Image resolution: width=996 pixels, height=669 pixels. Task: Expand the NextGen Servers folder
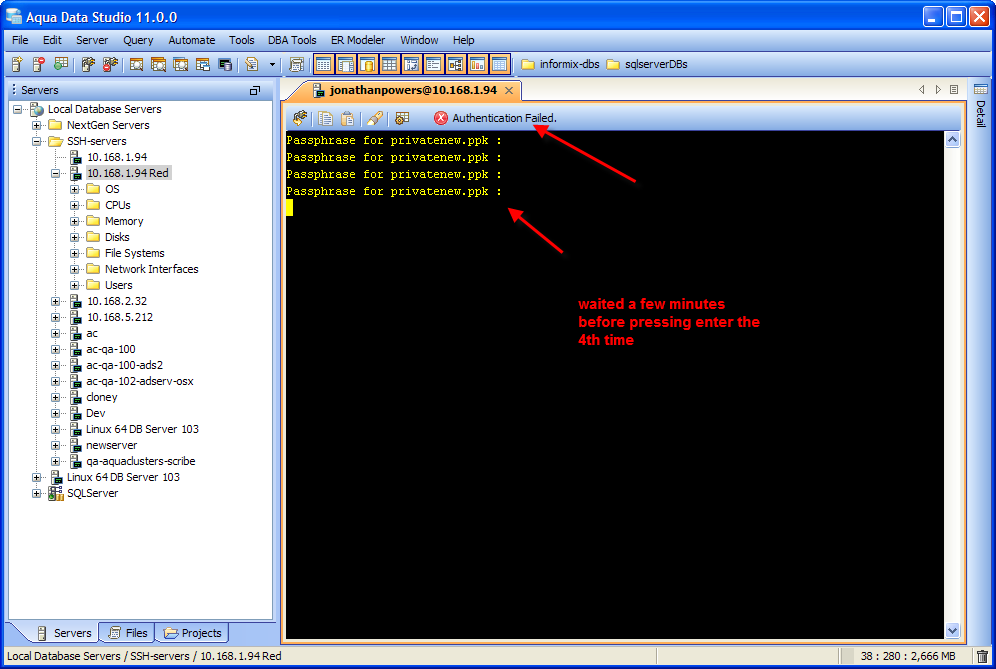pyautogui.click(x=37, y=125)
